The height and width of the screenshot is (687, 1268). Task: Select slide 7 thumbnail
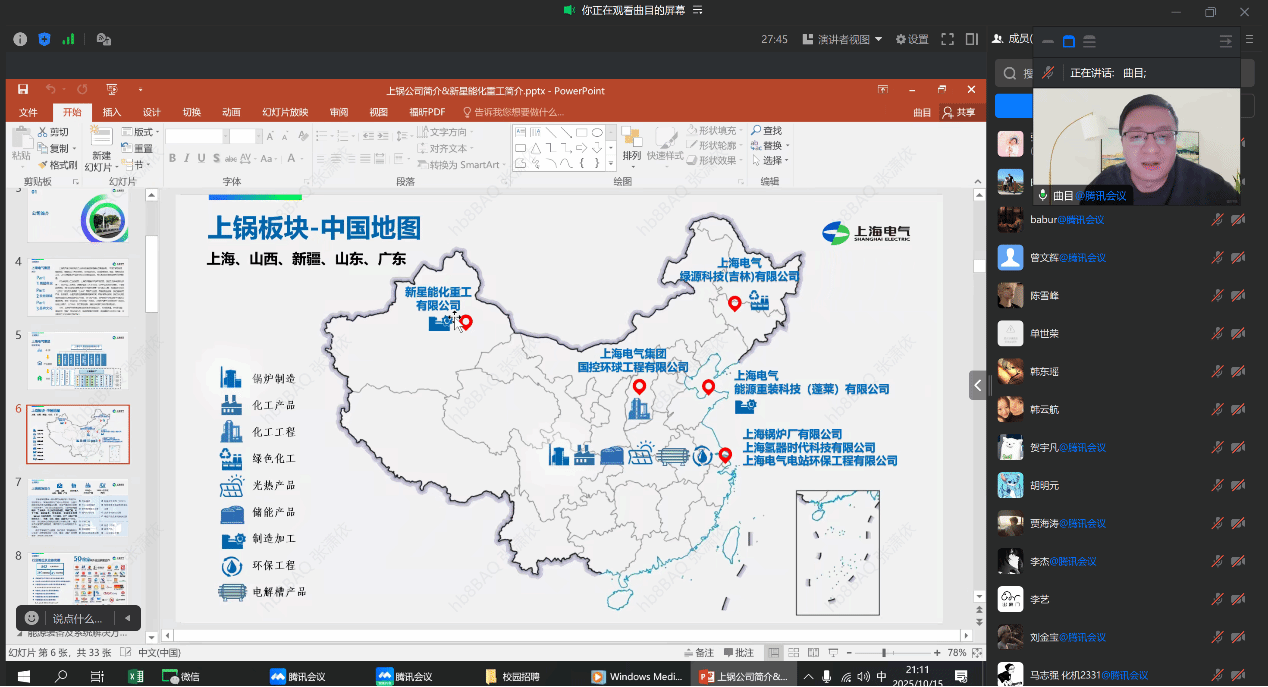tap(78, 508)
